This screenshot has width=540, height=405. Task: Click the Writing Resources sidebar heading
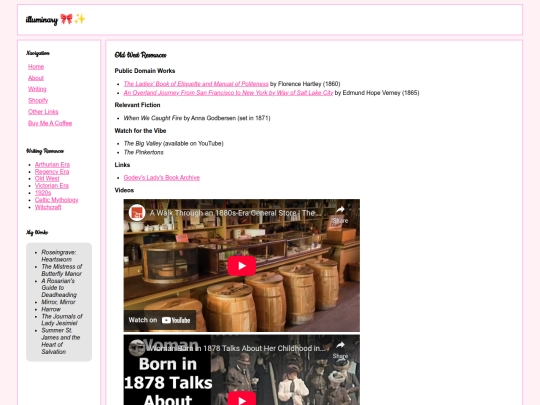tap(45, 151)
